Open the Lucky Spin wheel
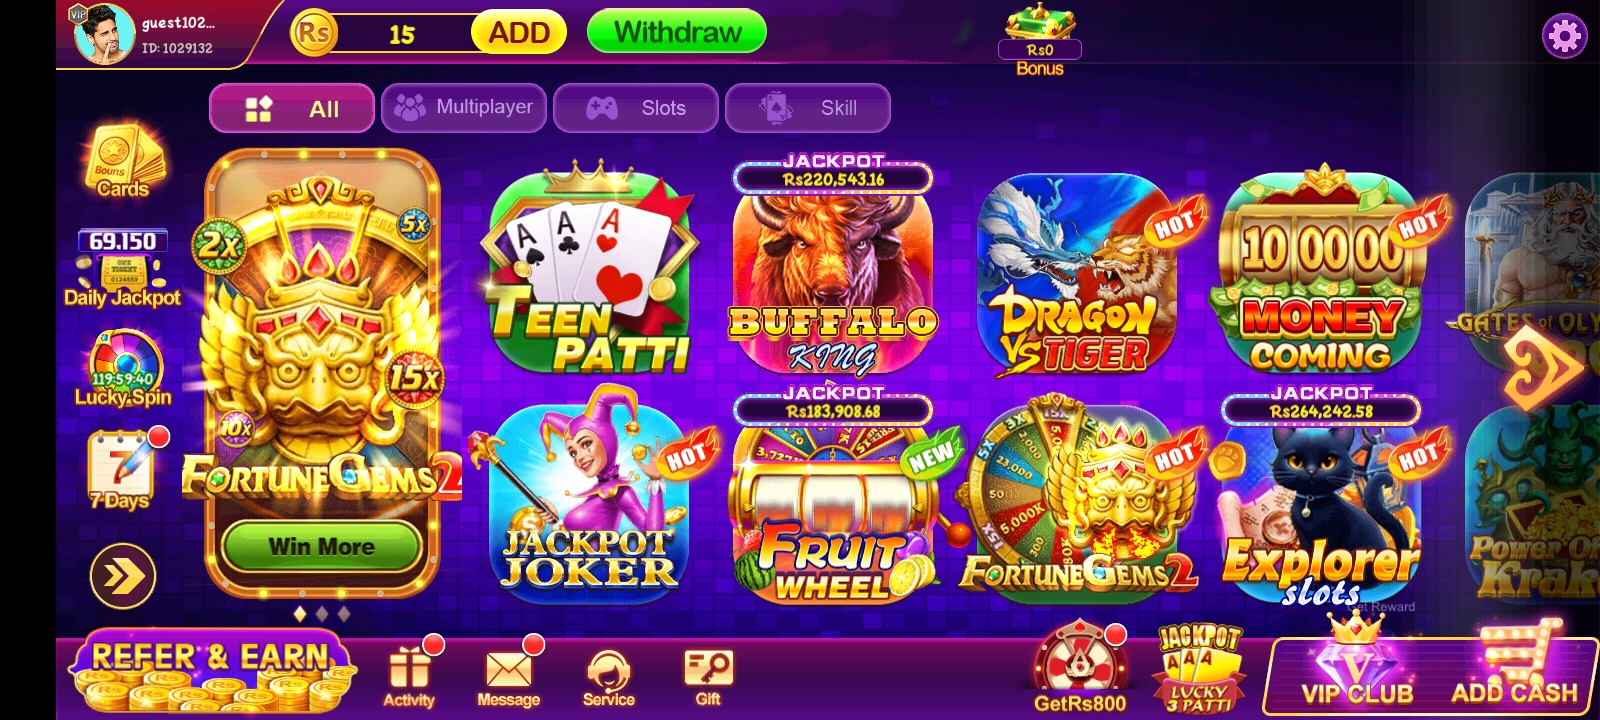The height and width of the screenshot is (720, 1600). click(124, 369)
